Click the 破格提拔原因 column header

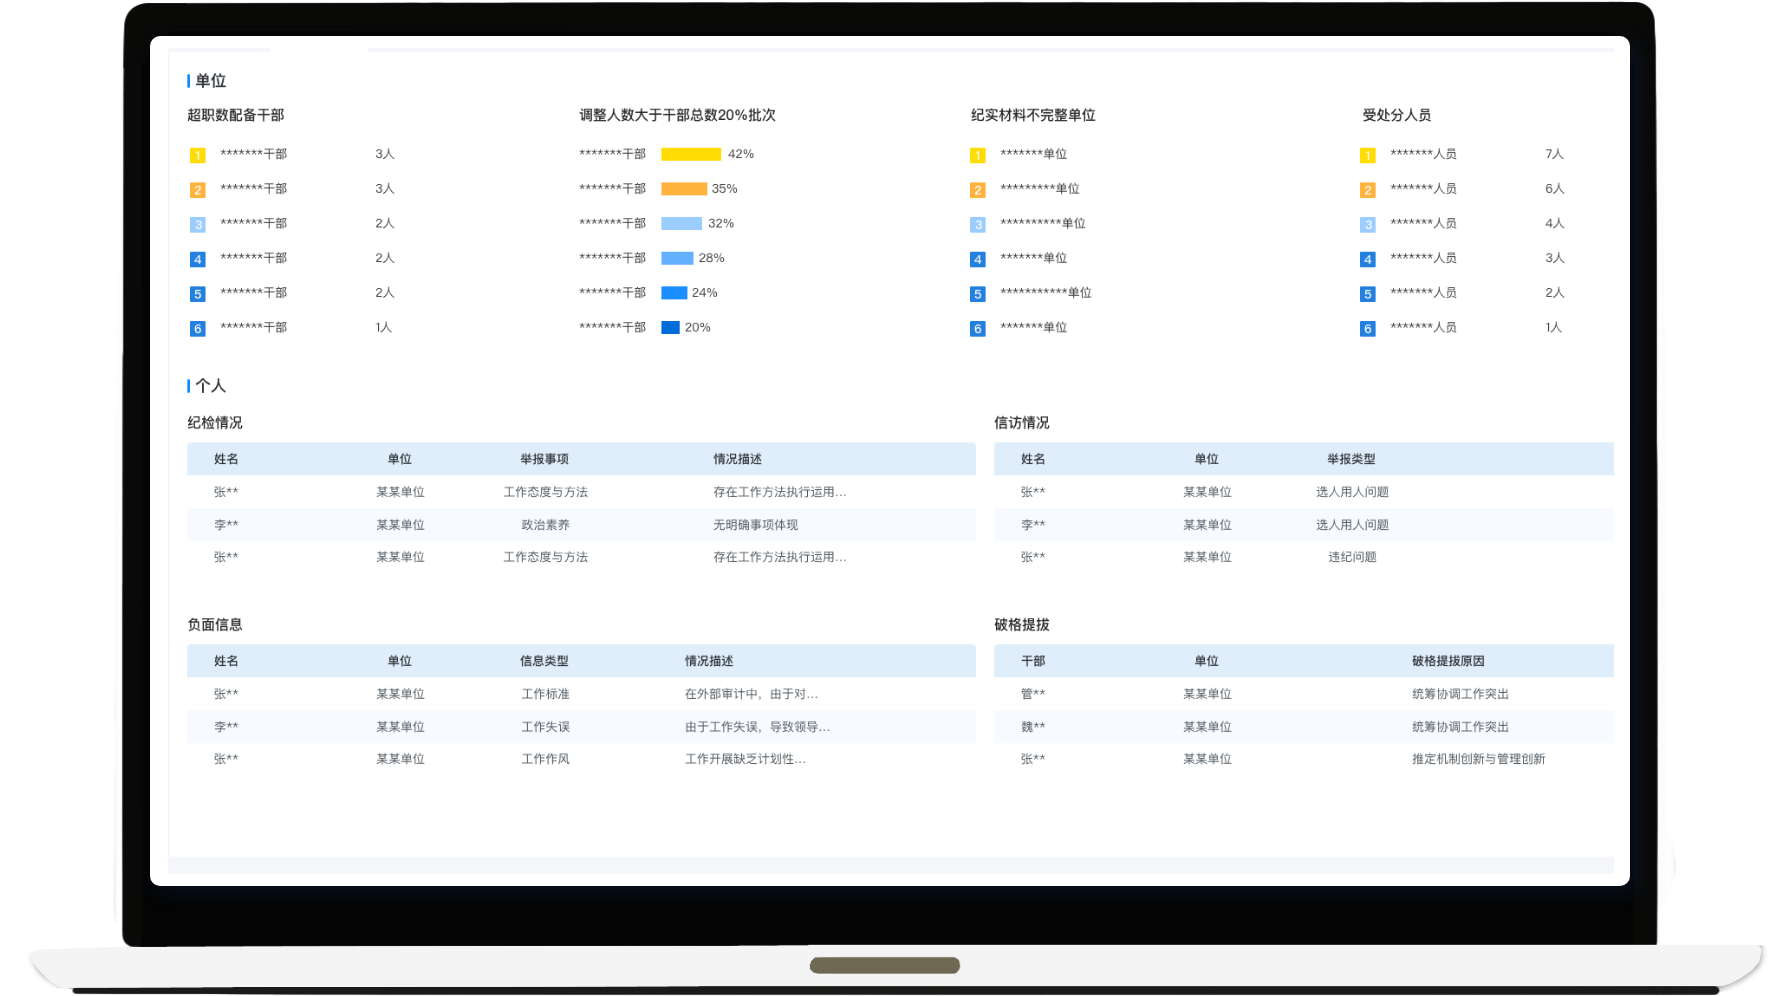click(x=1448, y=661)
